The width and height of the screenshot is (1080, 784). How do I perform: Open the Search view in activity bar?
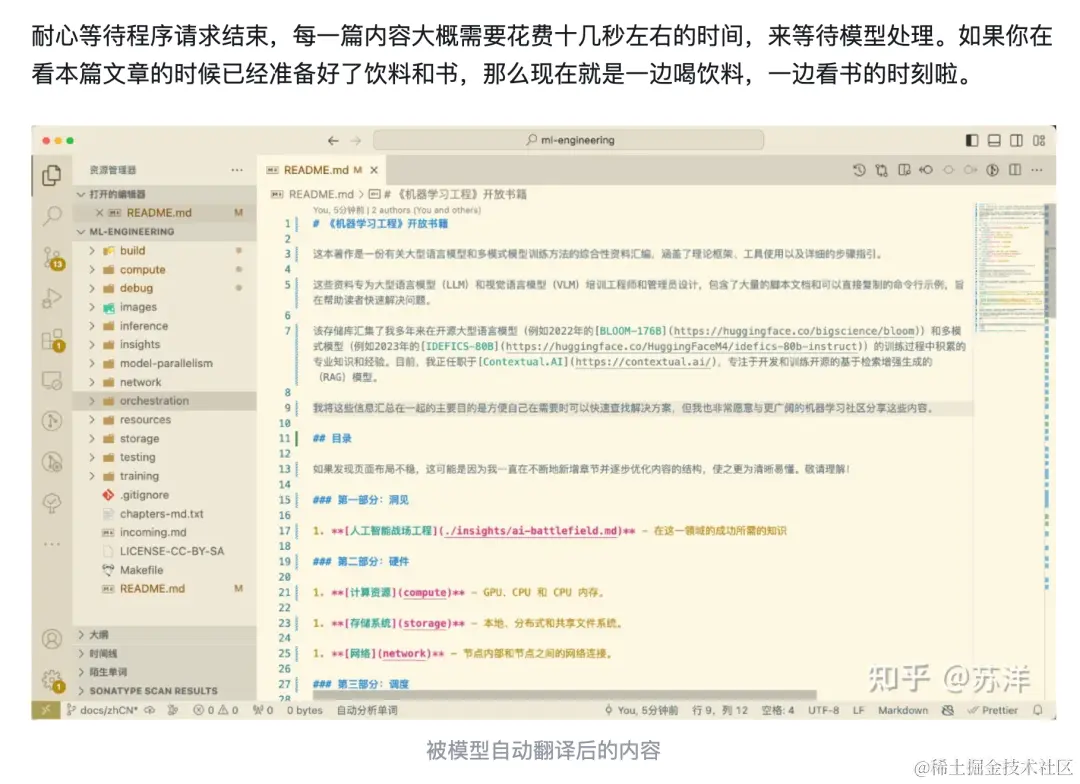52,216
